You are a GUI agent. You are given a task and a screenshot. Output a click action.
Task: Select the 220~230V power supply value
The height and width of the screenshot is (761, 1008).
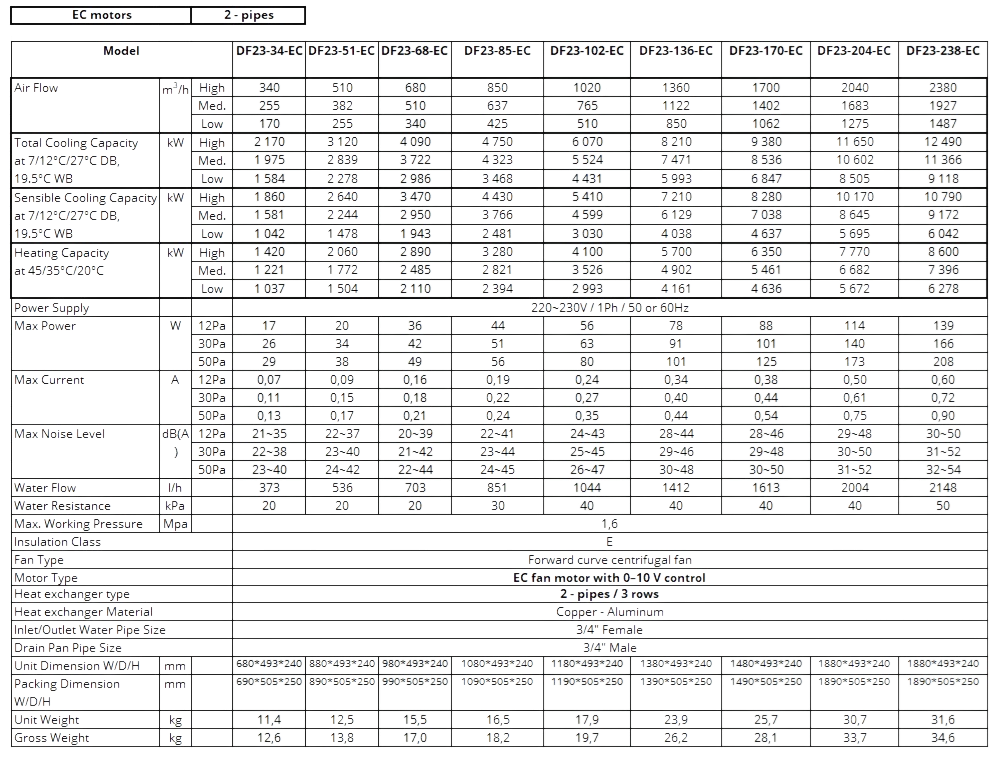point(609,308)
